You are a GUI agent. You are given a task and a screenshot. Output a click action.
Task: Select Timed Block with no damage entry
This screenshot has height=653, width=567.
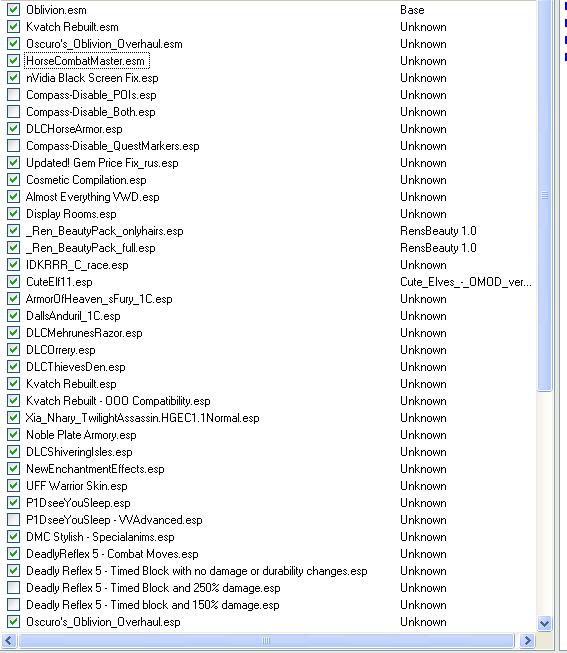[x=197, y=571]
